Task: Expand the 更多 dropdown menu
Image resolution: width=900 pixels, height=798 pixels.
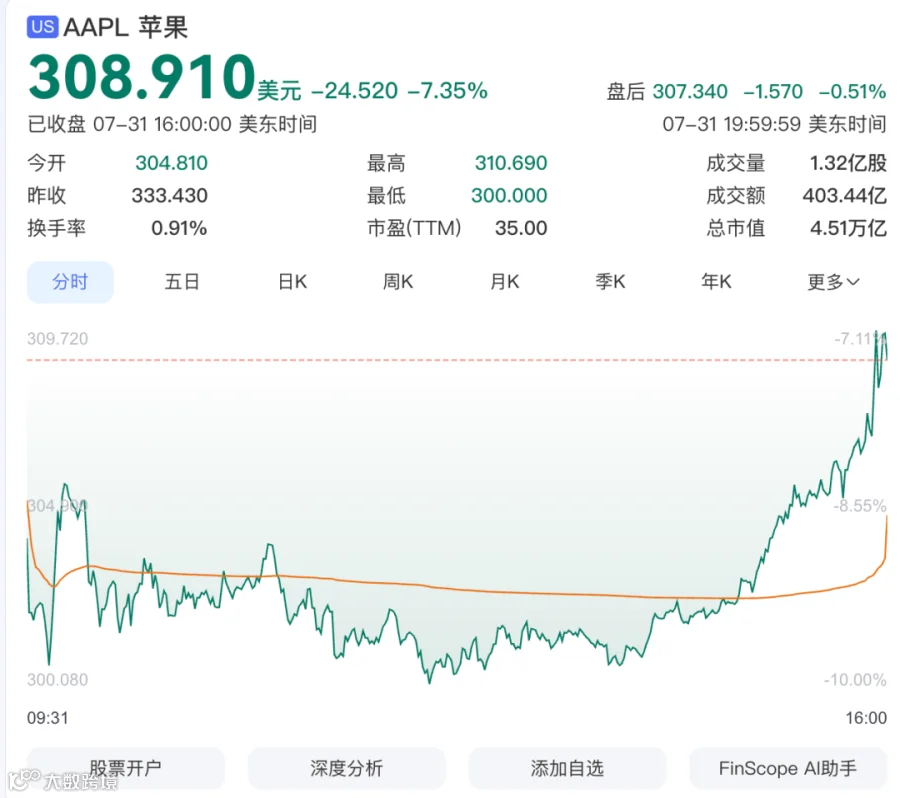Action: tap(833, 282)
